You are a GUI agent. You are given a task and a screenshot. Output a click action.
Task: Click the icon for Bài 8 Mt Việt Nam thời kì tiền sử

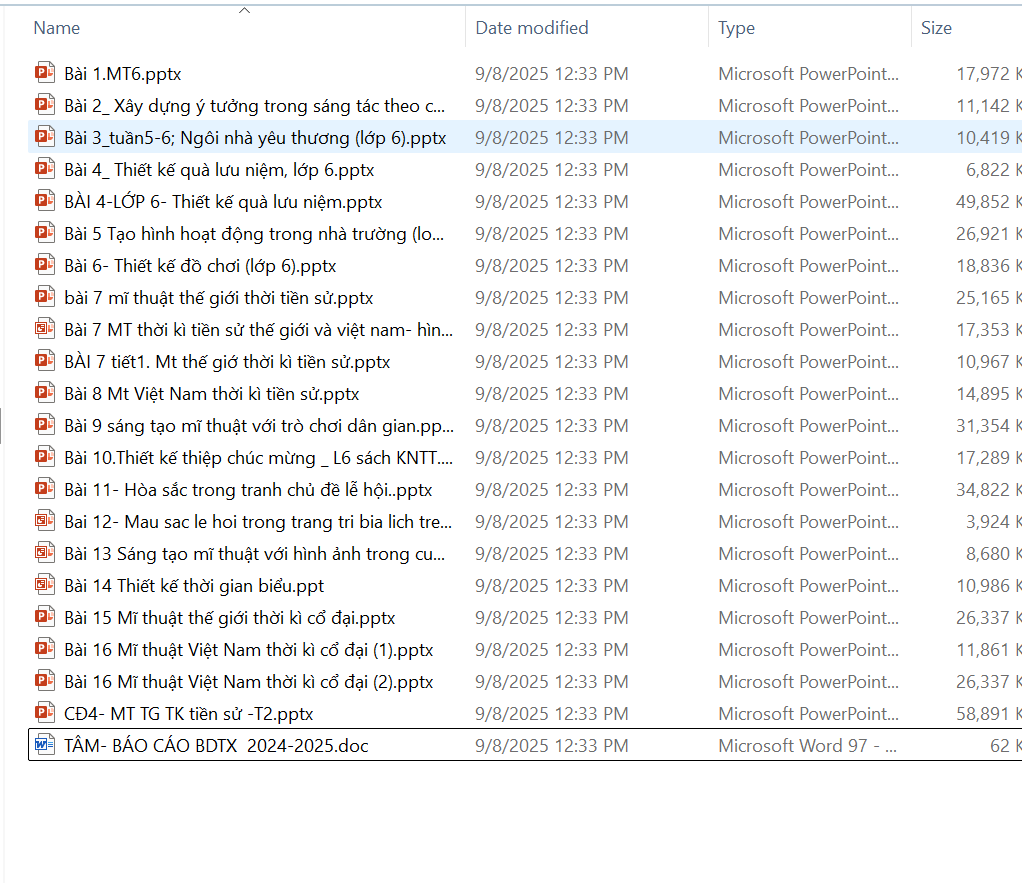(x=44, y=393)
